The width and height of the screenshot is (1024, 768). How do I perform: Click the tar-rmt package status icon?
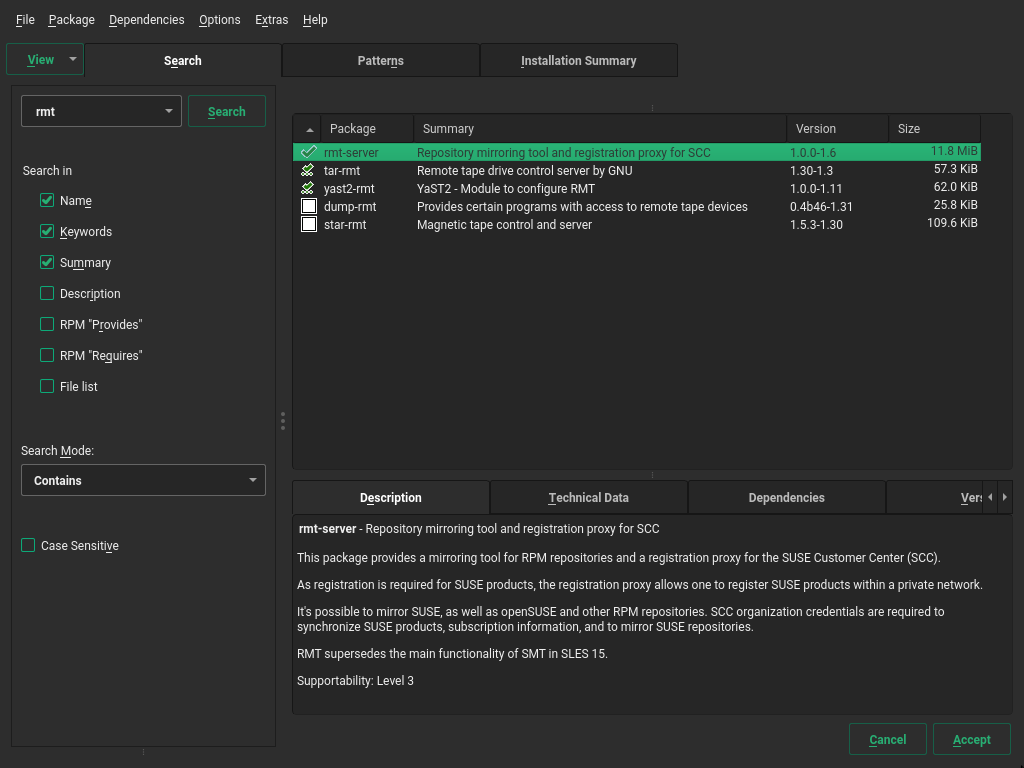coord(308,171)
